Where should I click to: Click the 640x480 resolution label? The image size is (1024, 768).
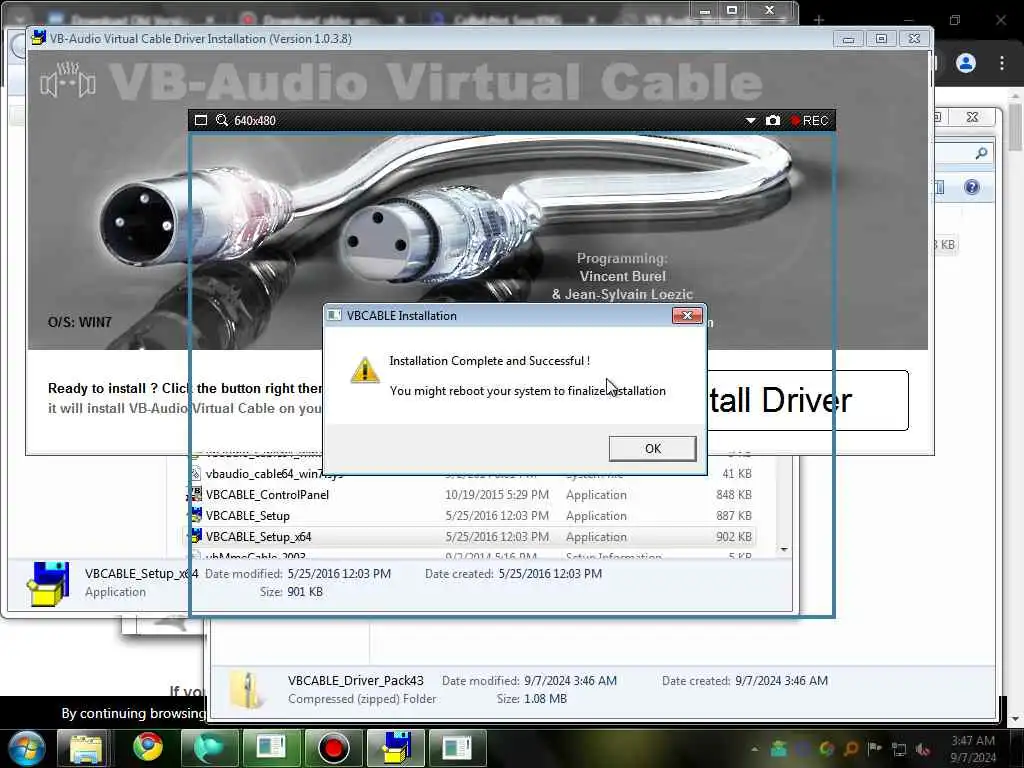[x=255, y=121]
